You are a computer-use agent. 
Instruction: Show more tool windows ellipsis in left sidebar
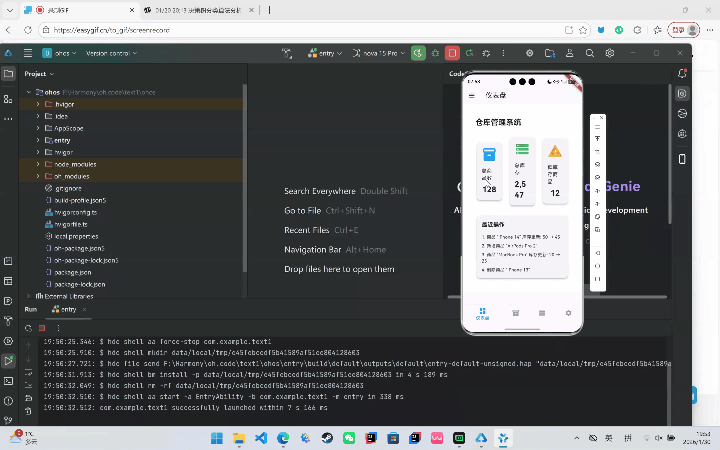click(8, 118)
